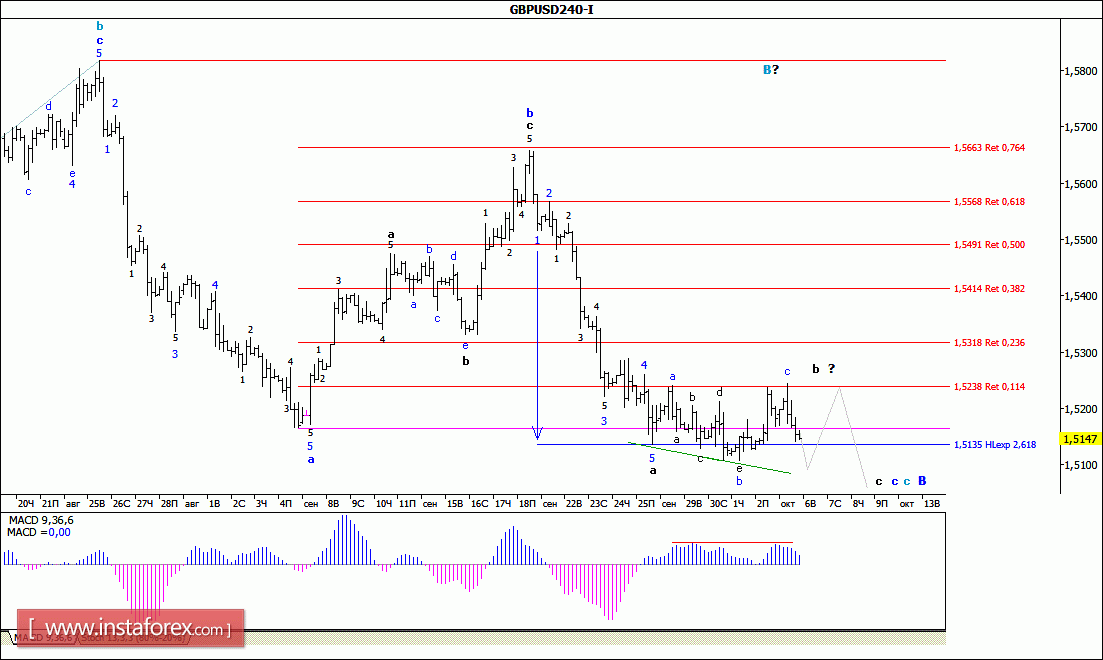Select the light-blue B? wave label

pyautogui.click(x=771, y=69)
